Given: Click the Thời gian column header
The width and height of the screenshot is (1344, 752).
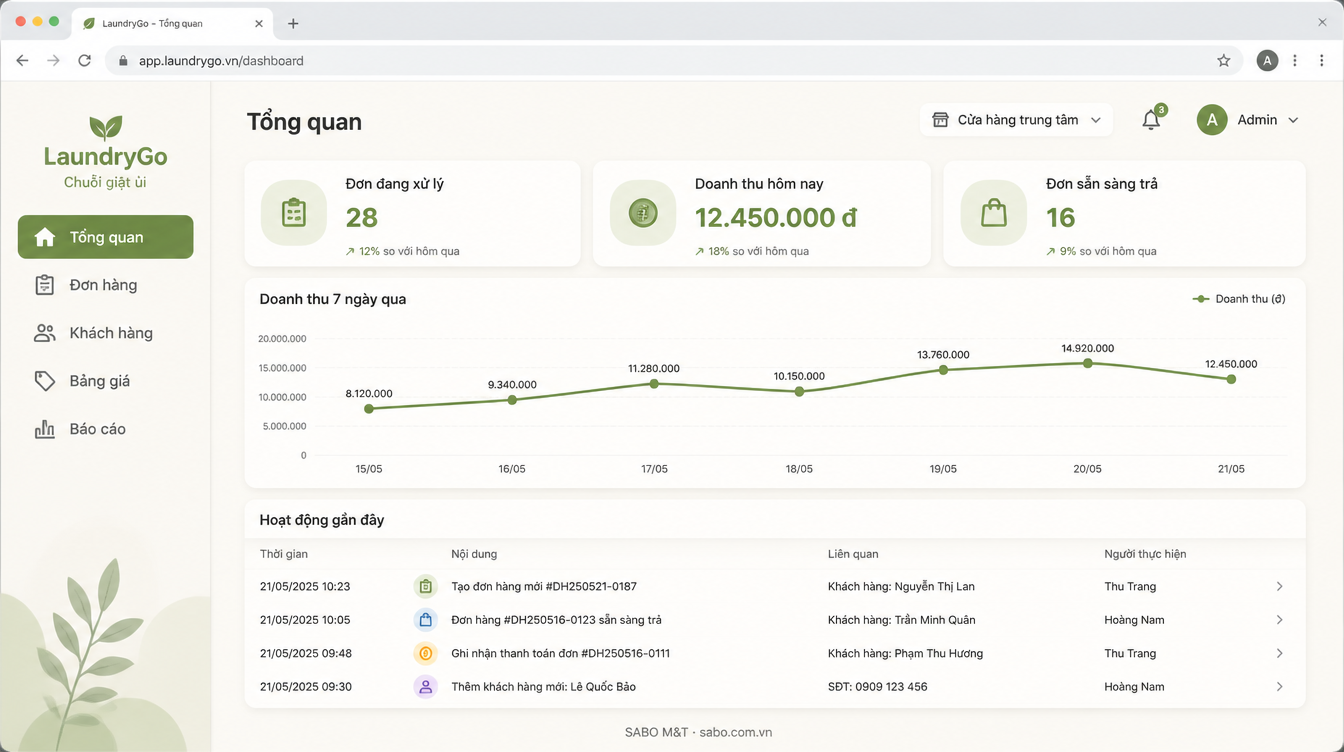Looking at the screenshot, I should 284,554.
